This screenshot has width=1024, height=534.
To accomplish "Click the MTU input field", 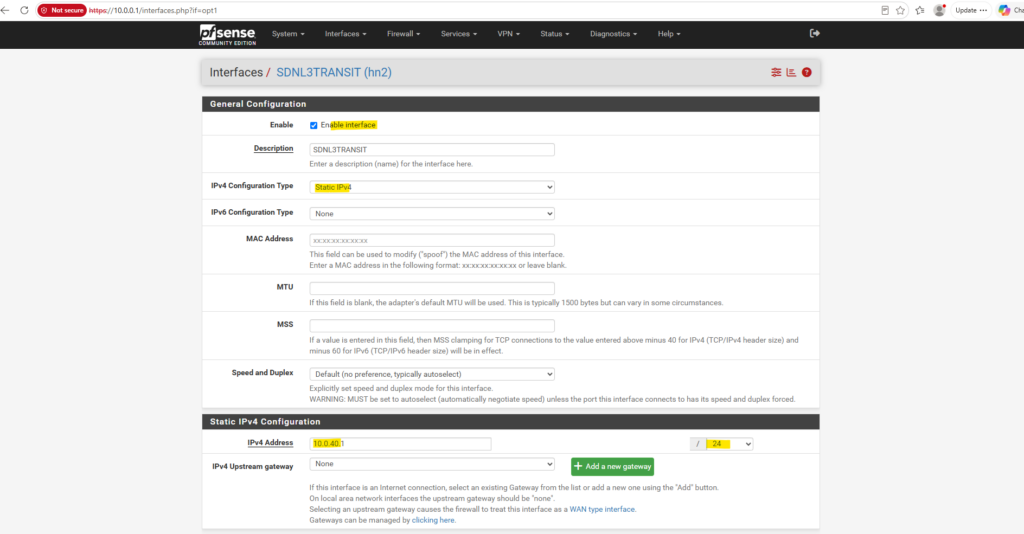I will coord(432,289).
